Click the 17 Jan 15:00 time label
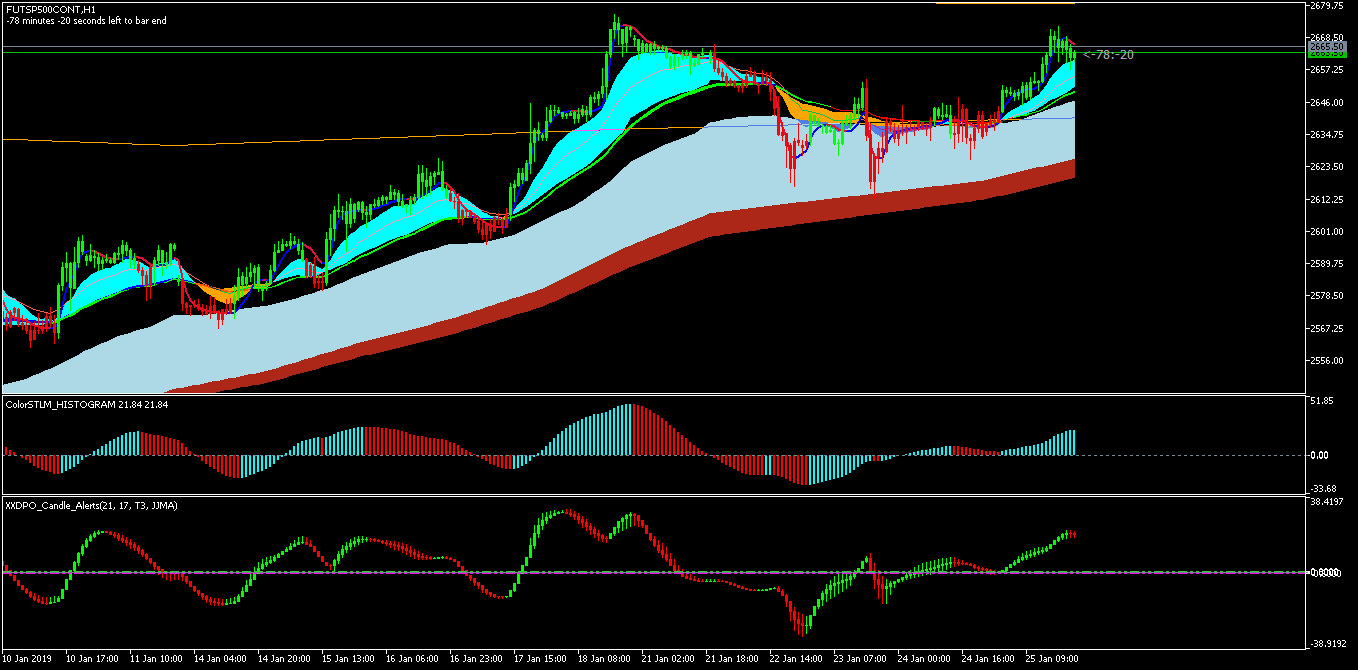The height and width of the screenshot is (670, 1358). click(x=540, y=660)
